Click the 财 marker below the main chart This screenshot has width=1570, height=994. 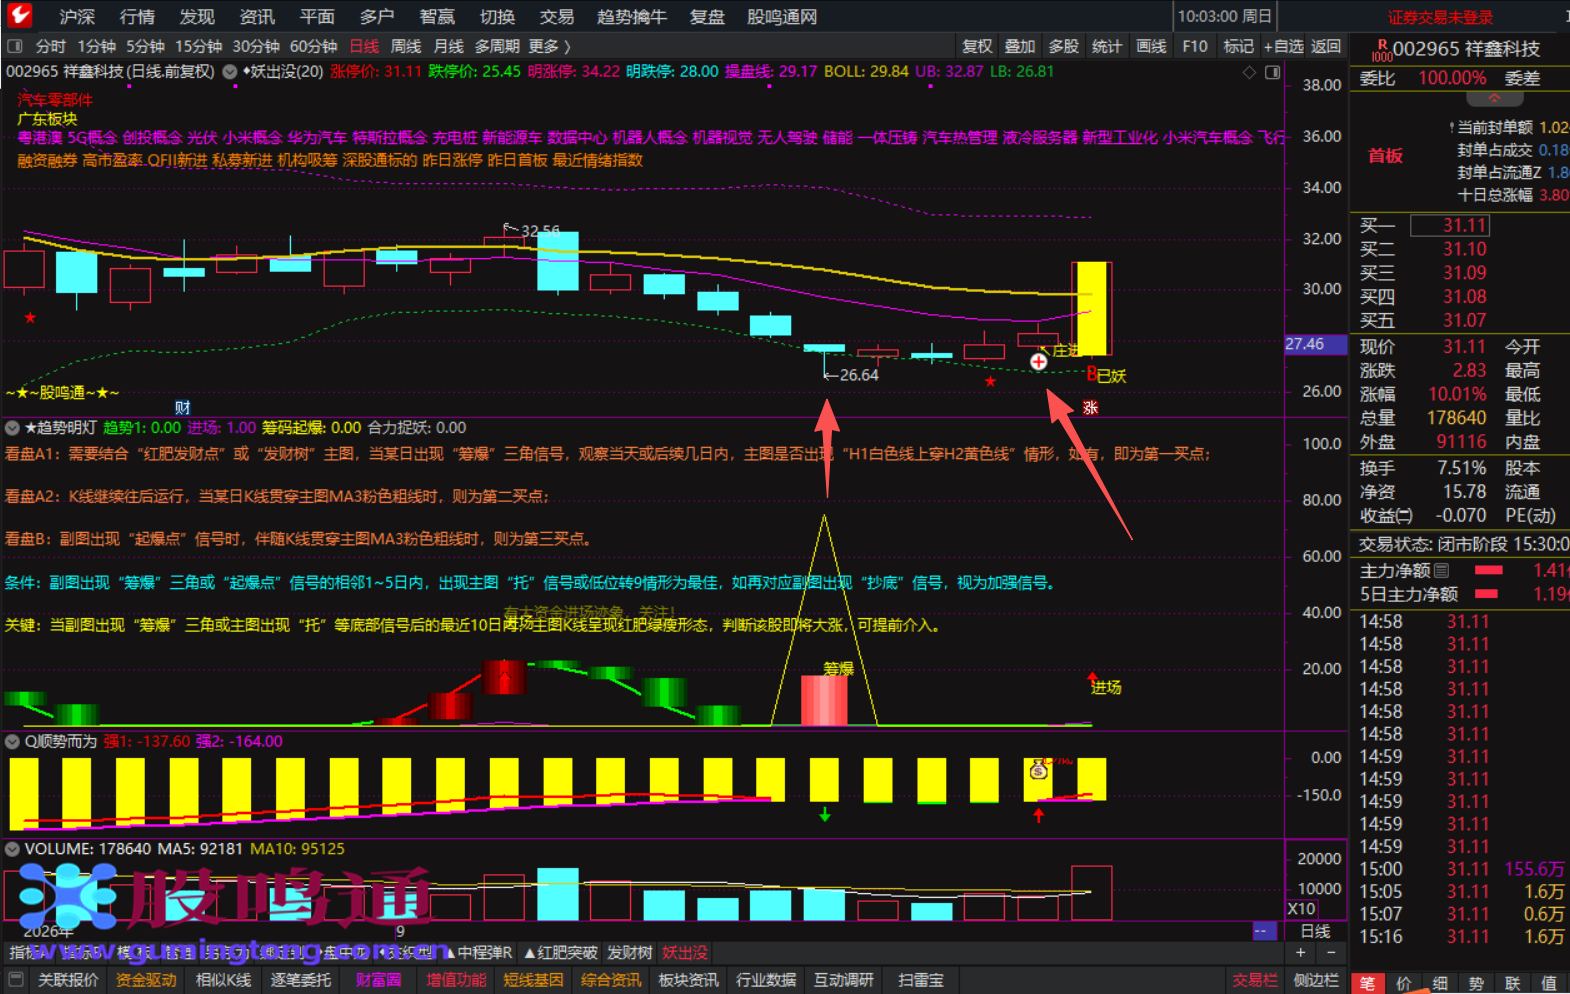coord(182,407)
